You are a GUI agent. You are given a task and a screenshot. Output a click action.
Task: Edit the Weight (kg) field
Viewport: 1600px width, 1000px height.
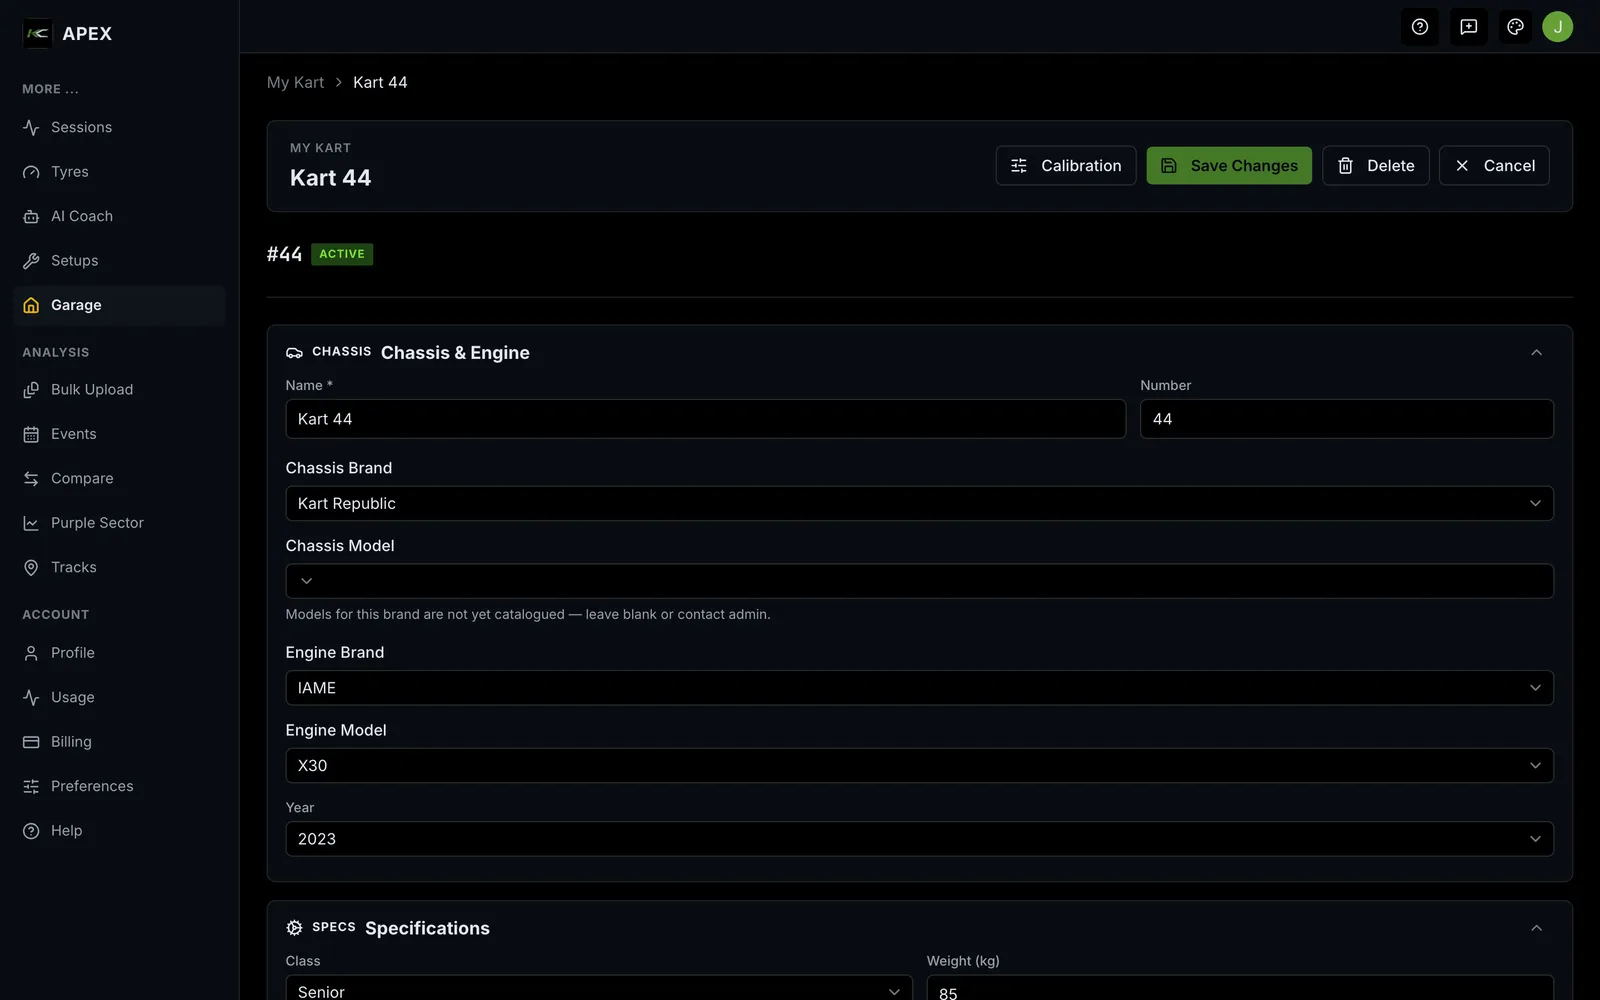point(1240,989)
